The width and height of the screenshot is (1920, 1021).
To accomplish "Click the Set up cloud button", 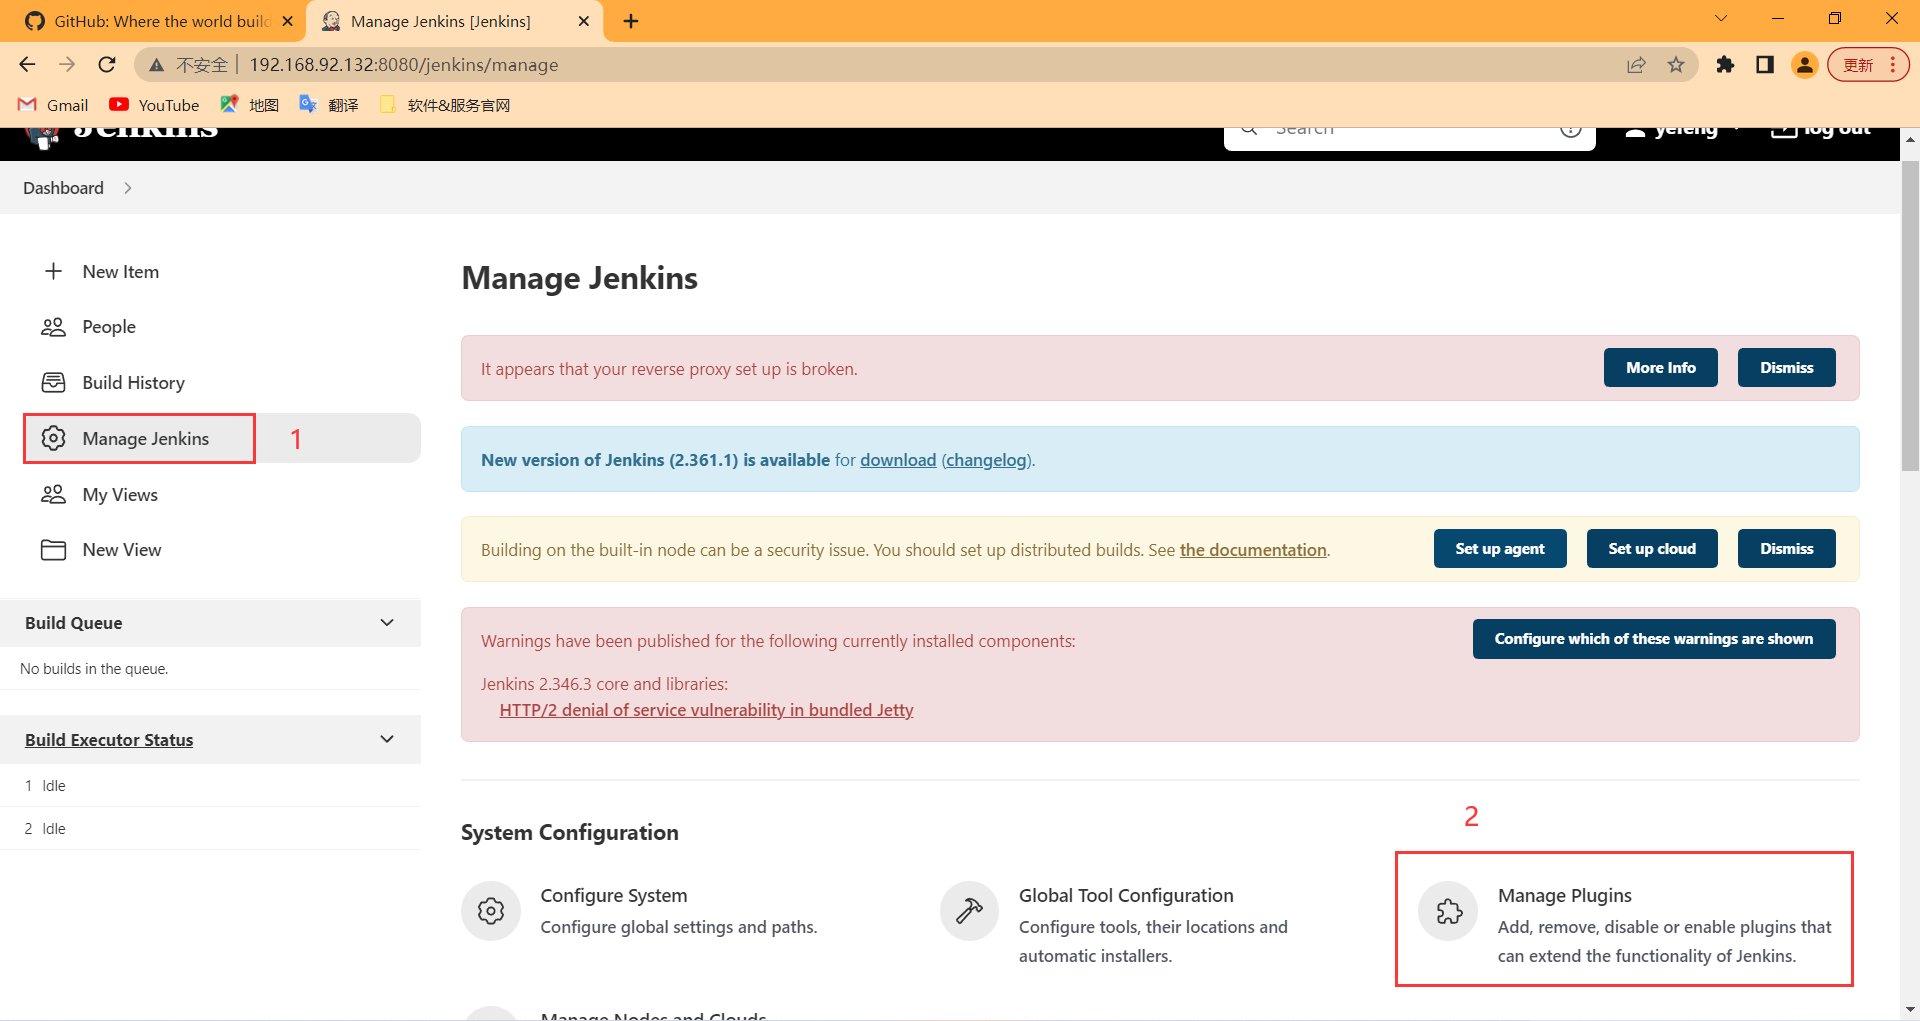I will 1652,548.
